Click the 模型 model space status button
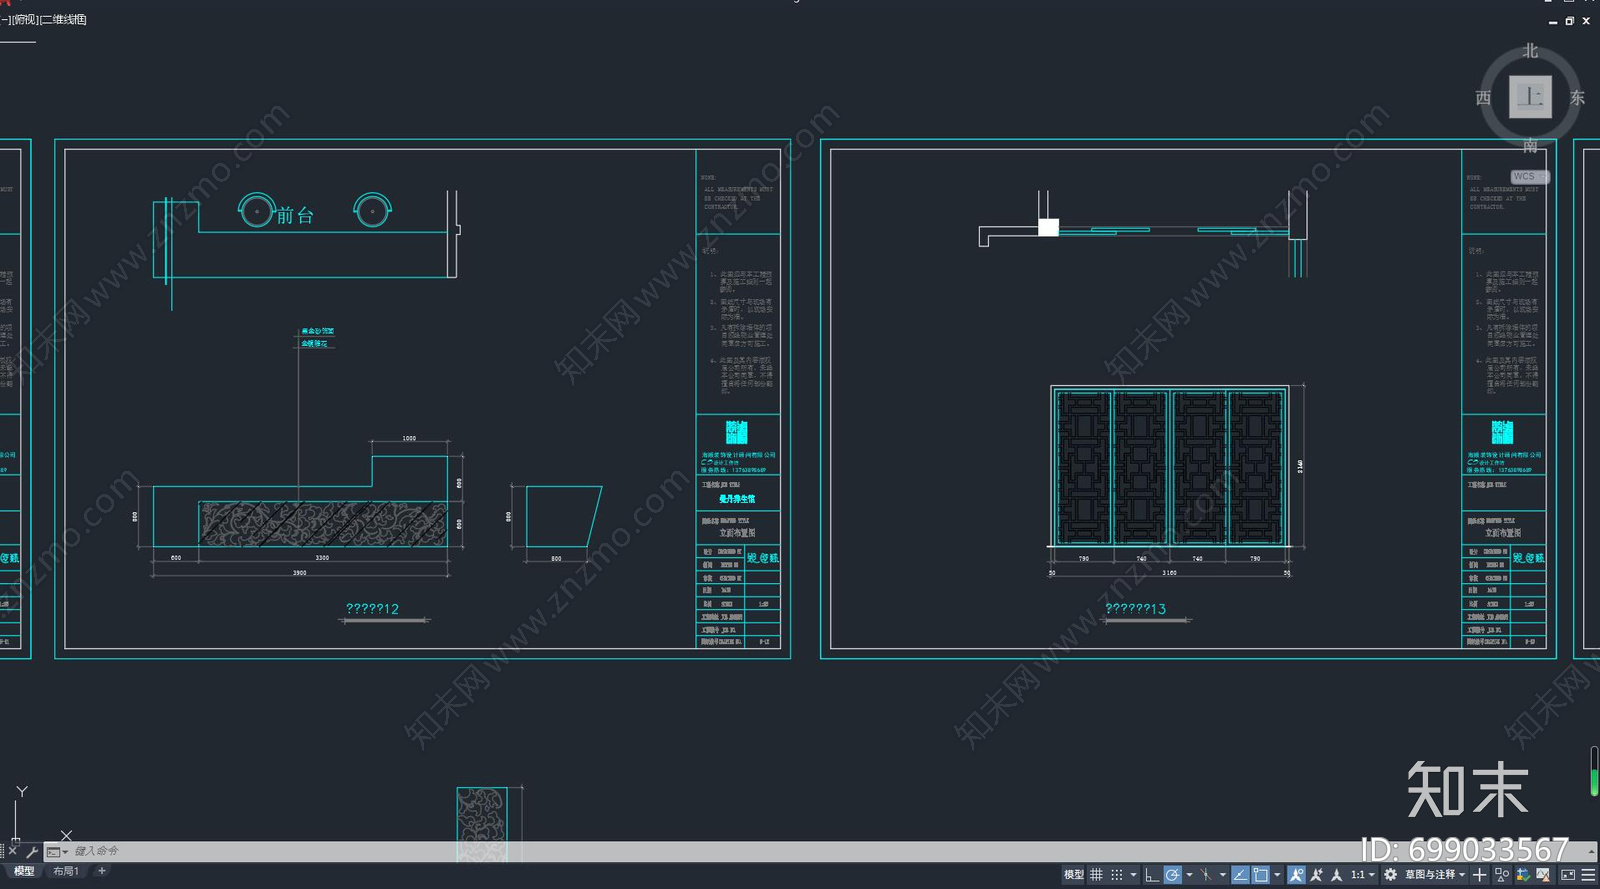This screenshot has width=1600, height=889. click(x=1074, y=875)
